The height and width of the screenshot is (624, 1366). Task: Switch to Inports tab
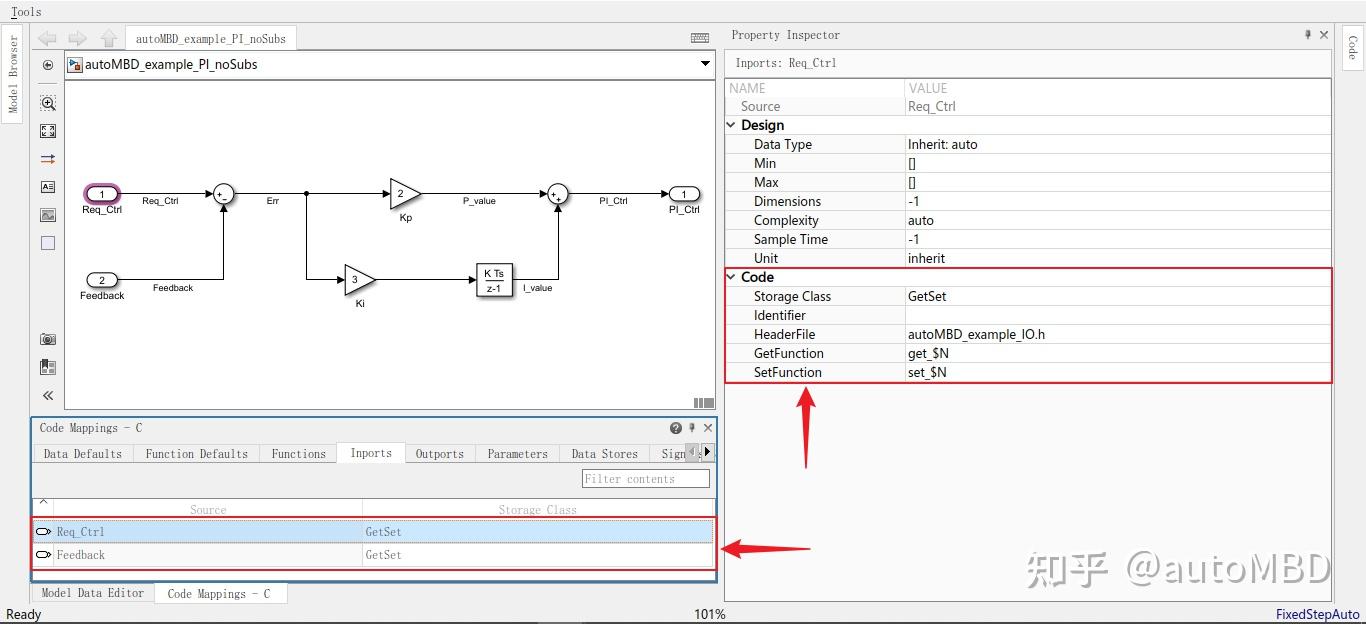371,453
